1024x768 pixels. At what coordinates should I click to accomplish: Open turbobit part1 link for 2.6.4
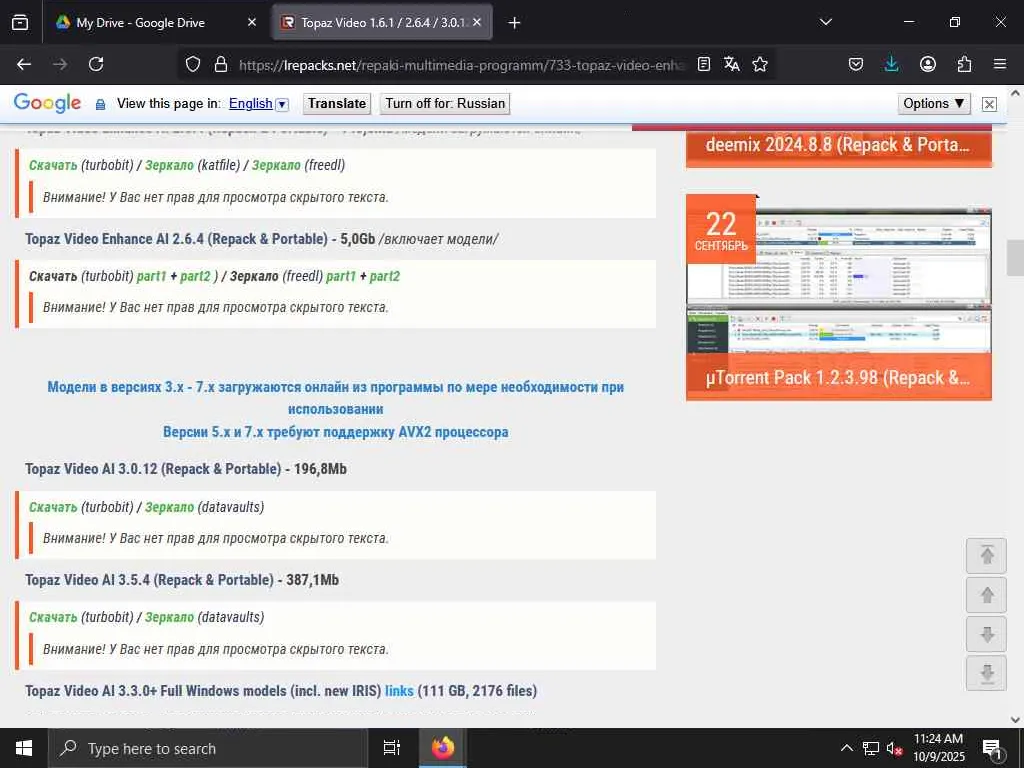[152, 276]
